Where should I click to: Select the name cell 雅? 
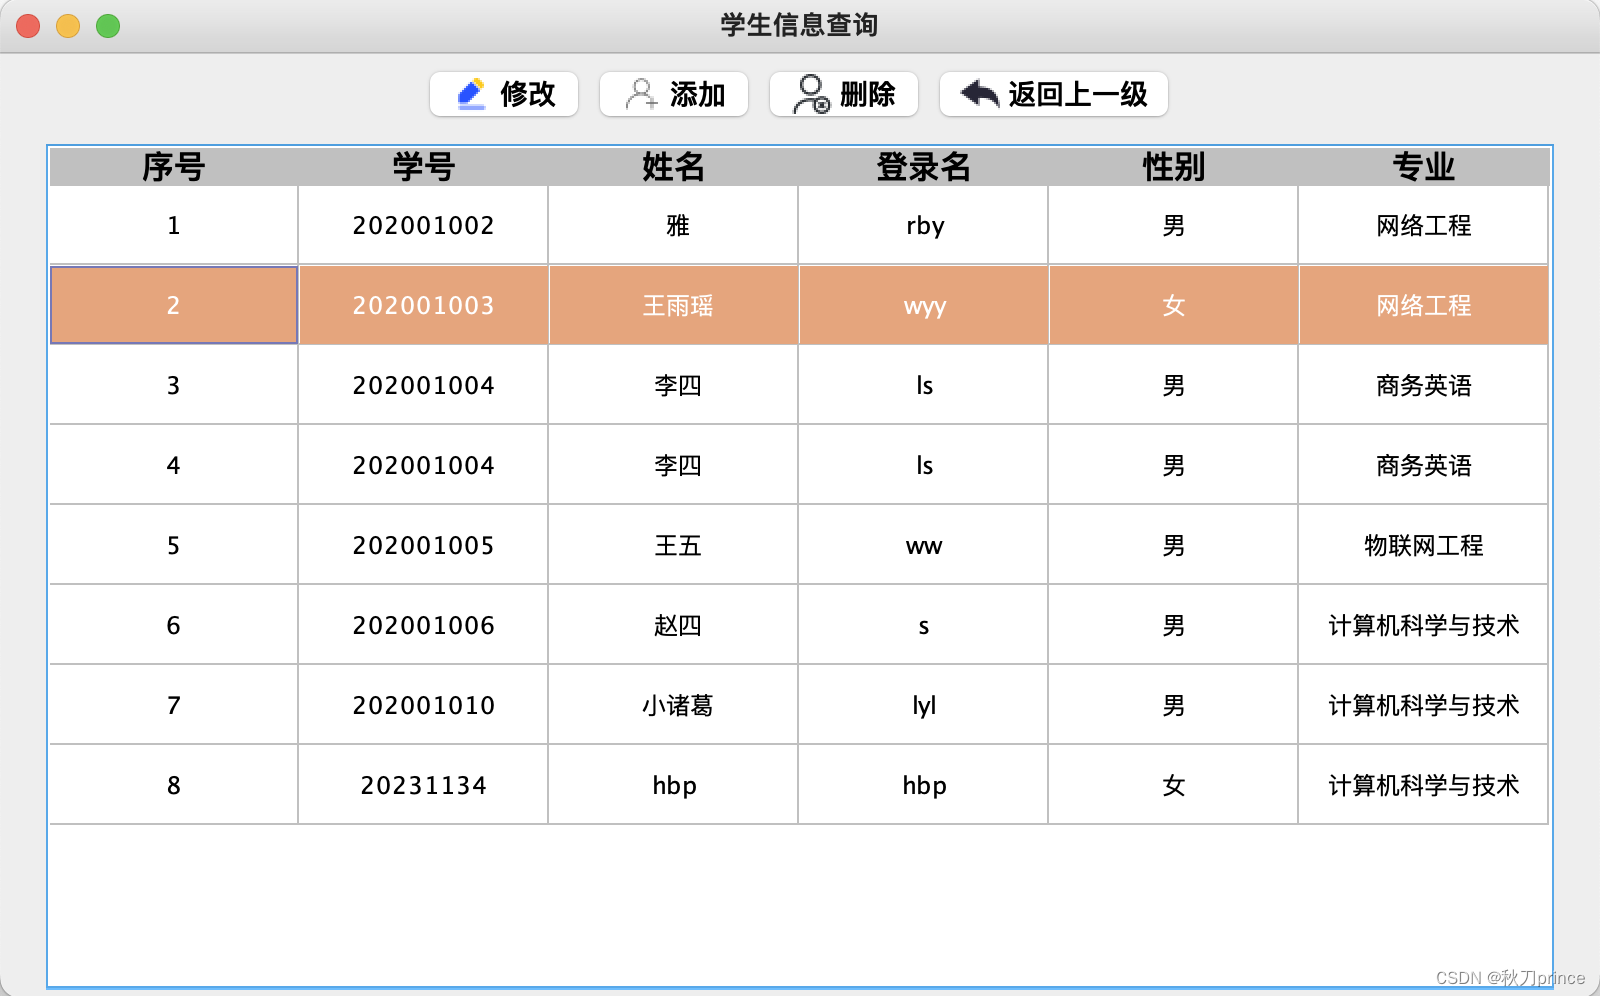coord(674,225)
